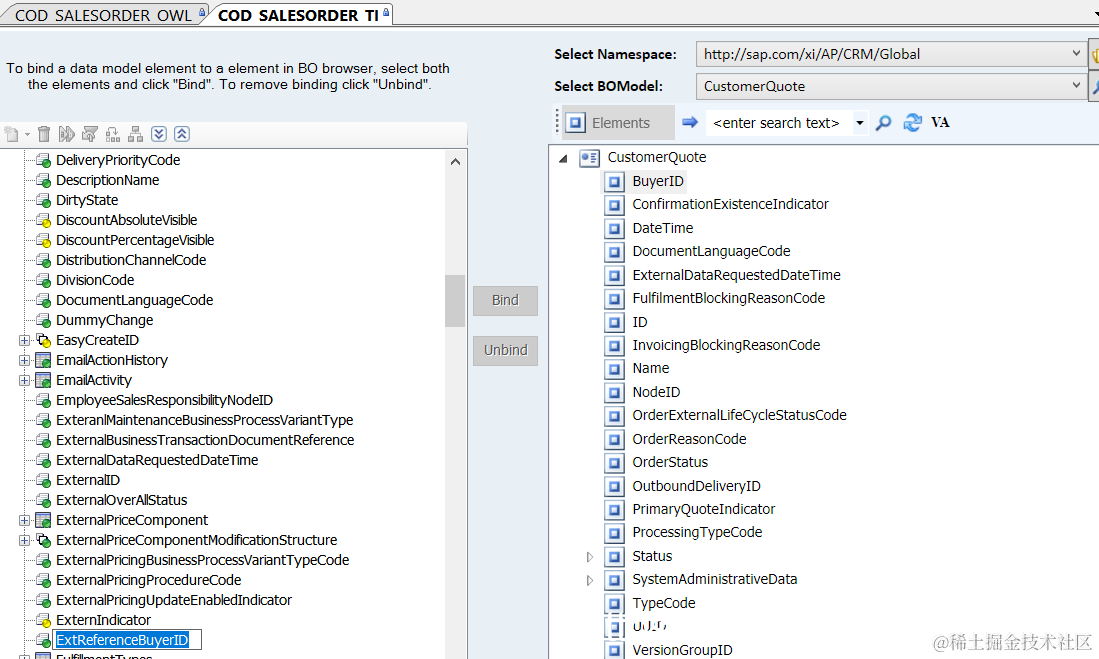Click the funnel filter toolbar icon

[x=90, y=134]
